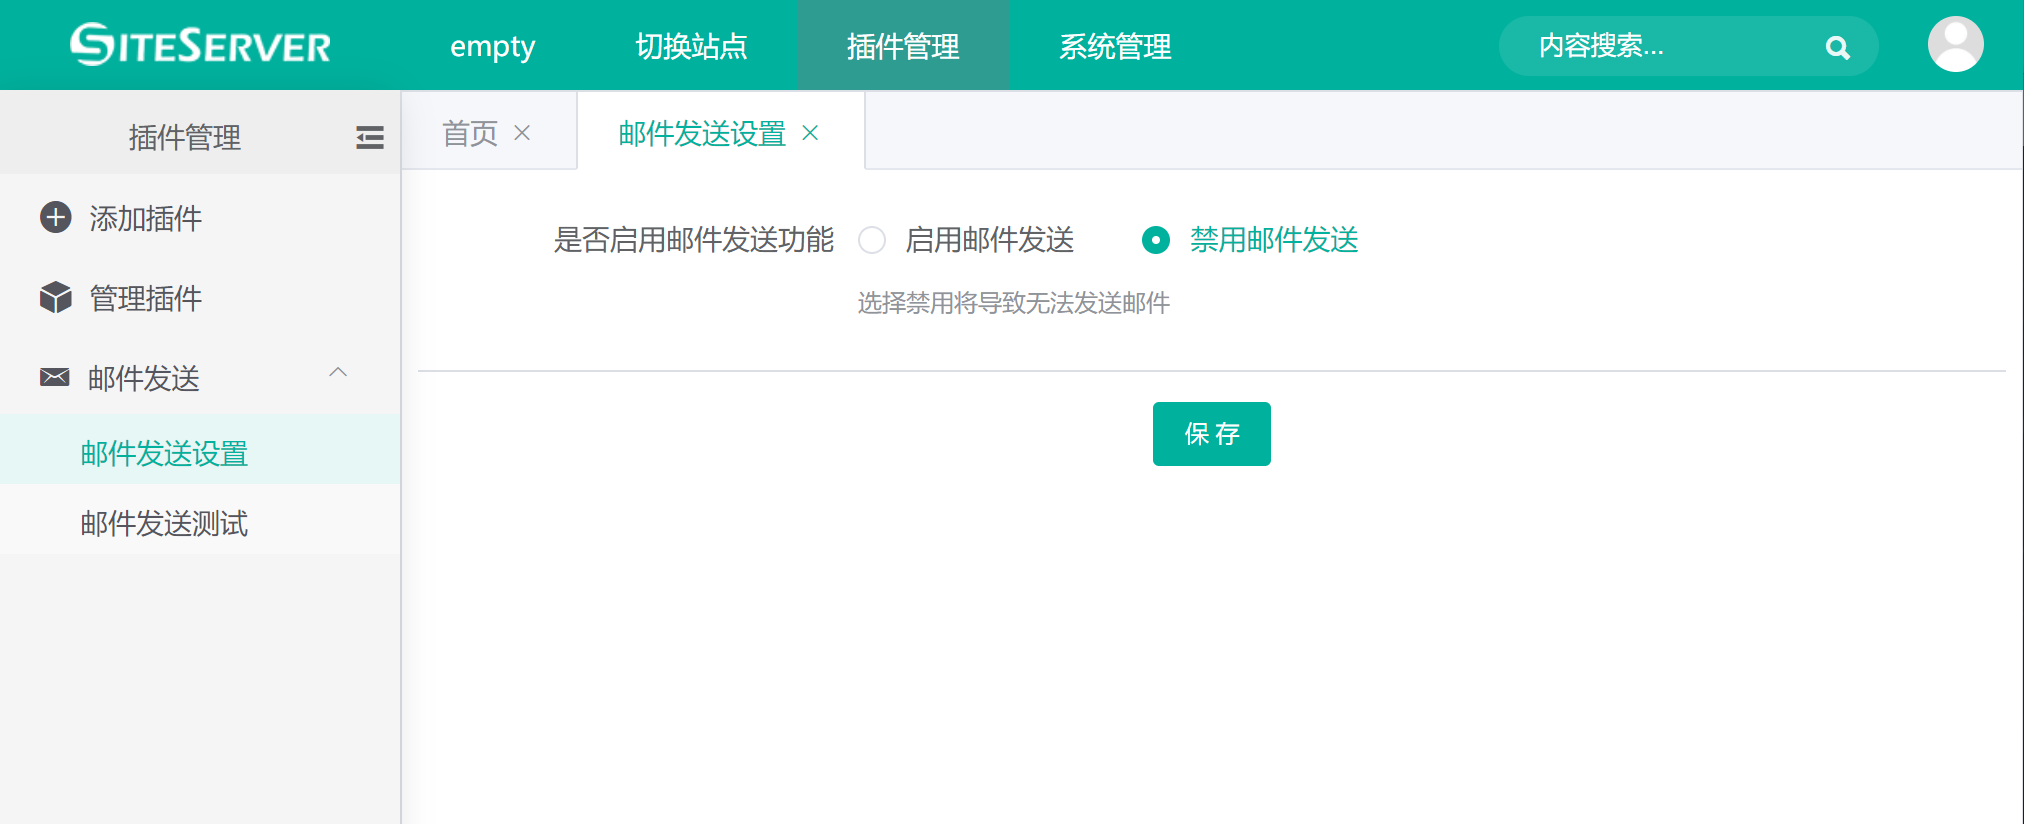Click the envelope icon for 邮件发送

pos(55,377)
